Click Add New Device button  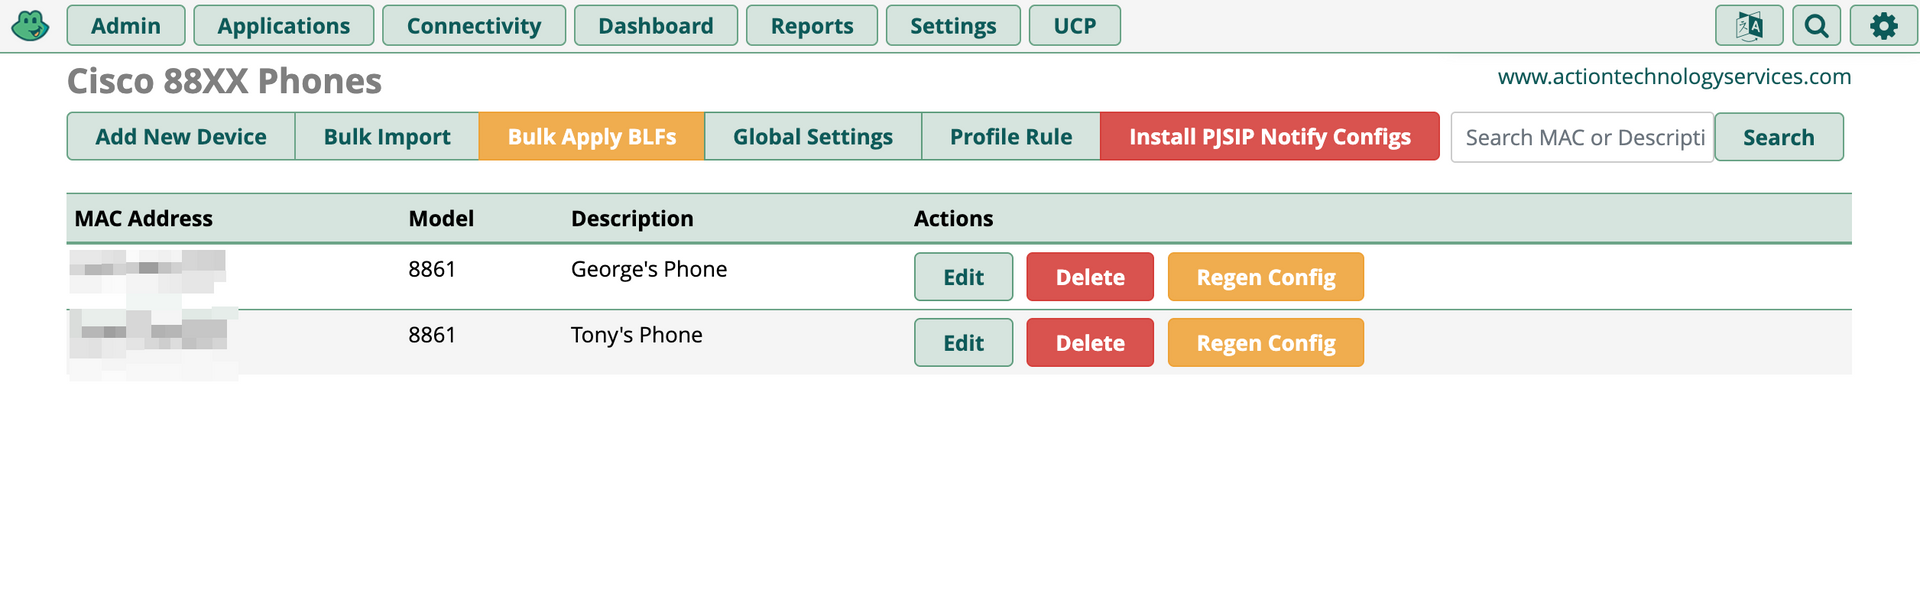(x=181, y=137)
